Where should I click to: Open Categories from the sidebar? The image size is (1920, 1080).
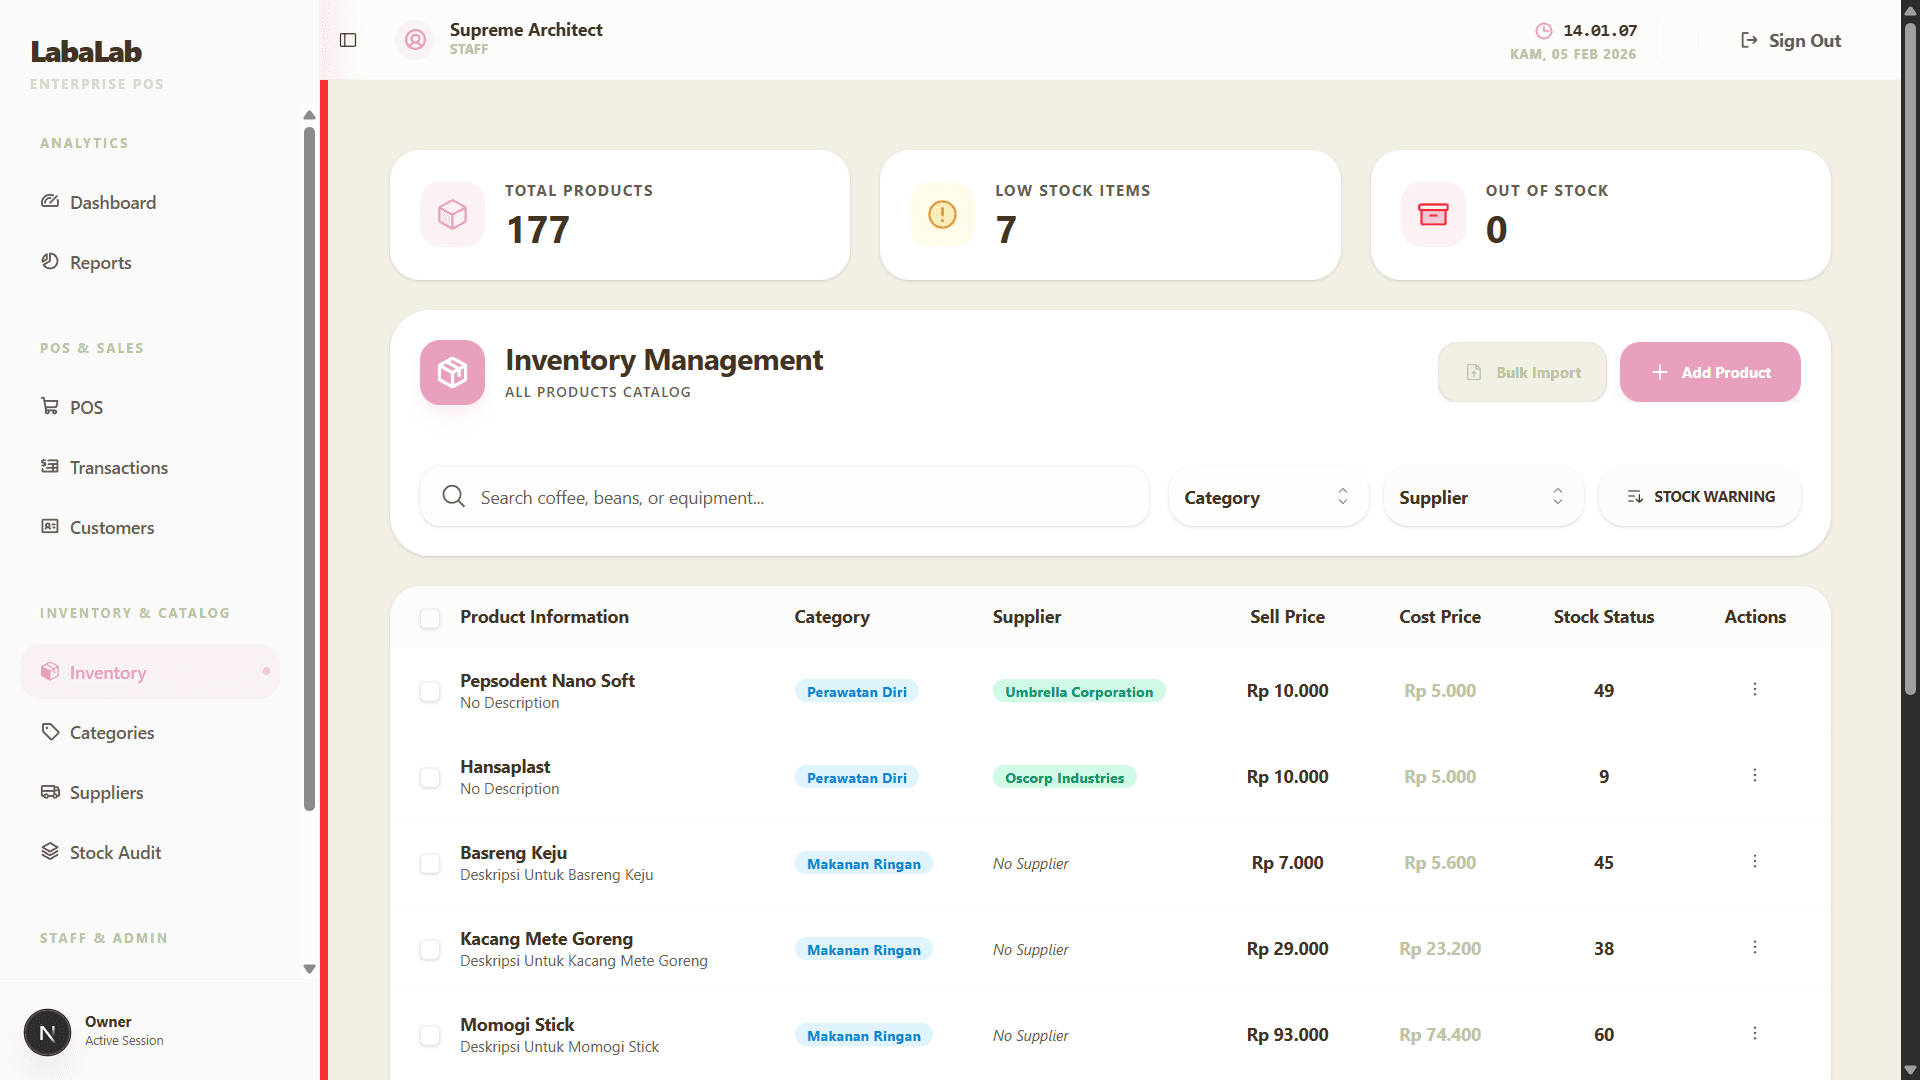(x=150, y=732)
